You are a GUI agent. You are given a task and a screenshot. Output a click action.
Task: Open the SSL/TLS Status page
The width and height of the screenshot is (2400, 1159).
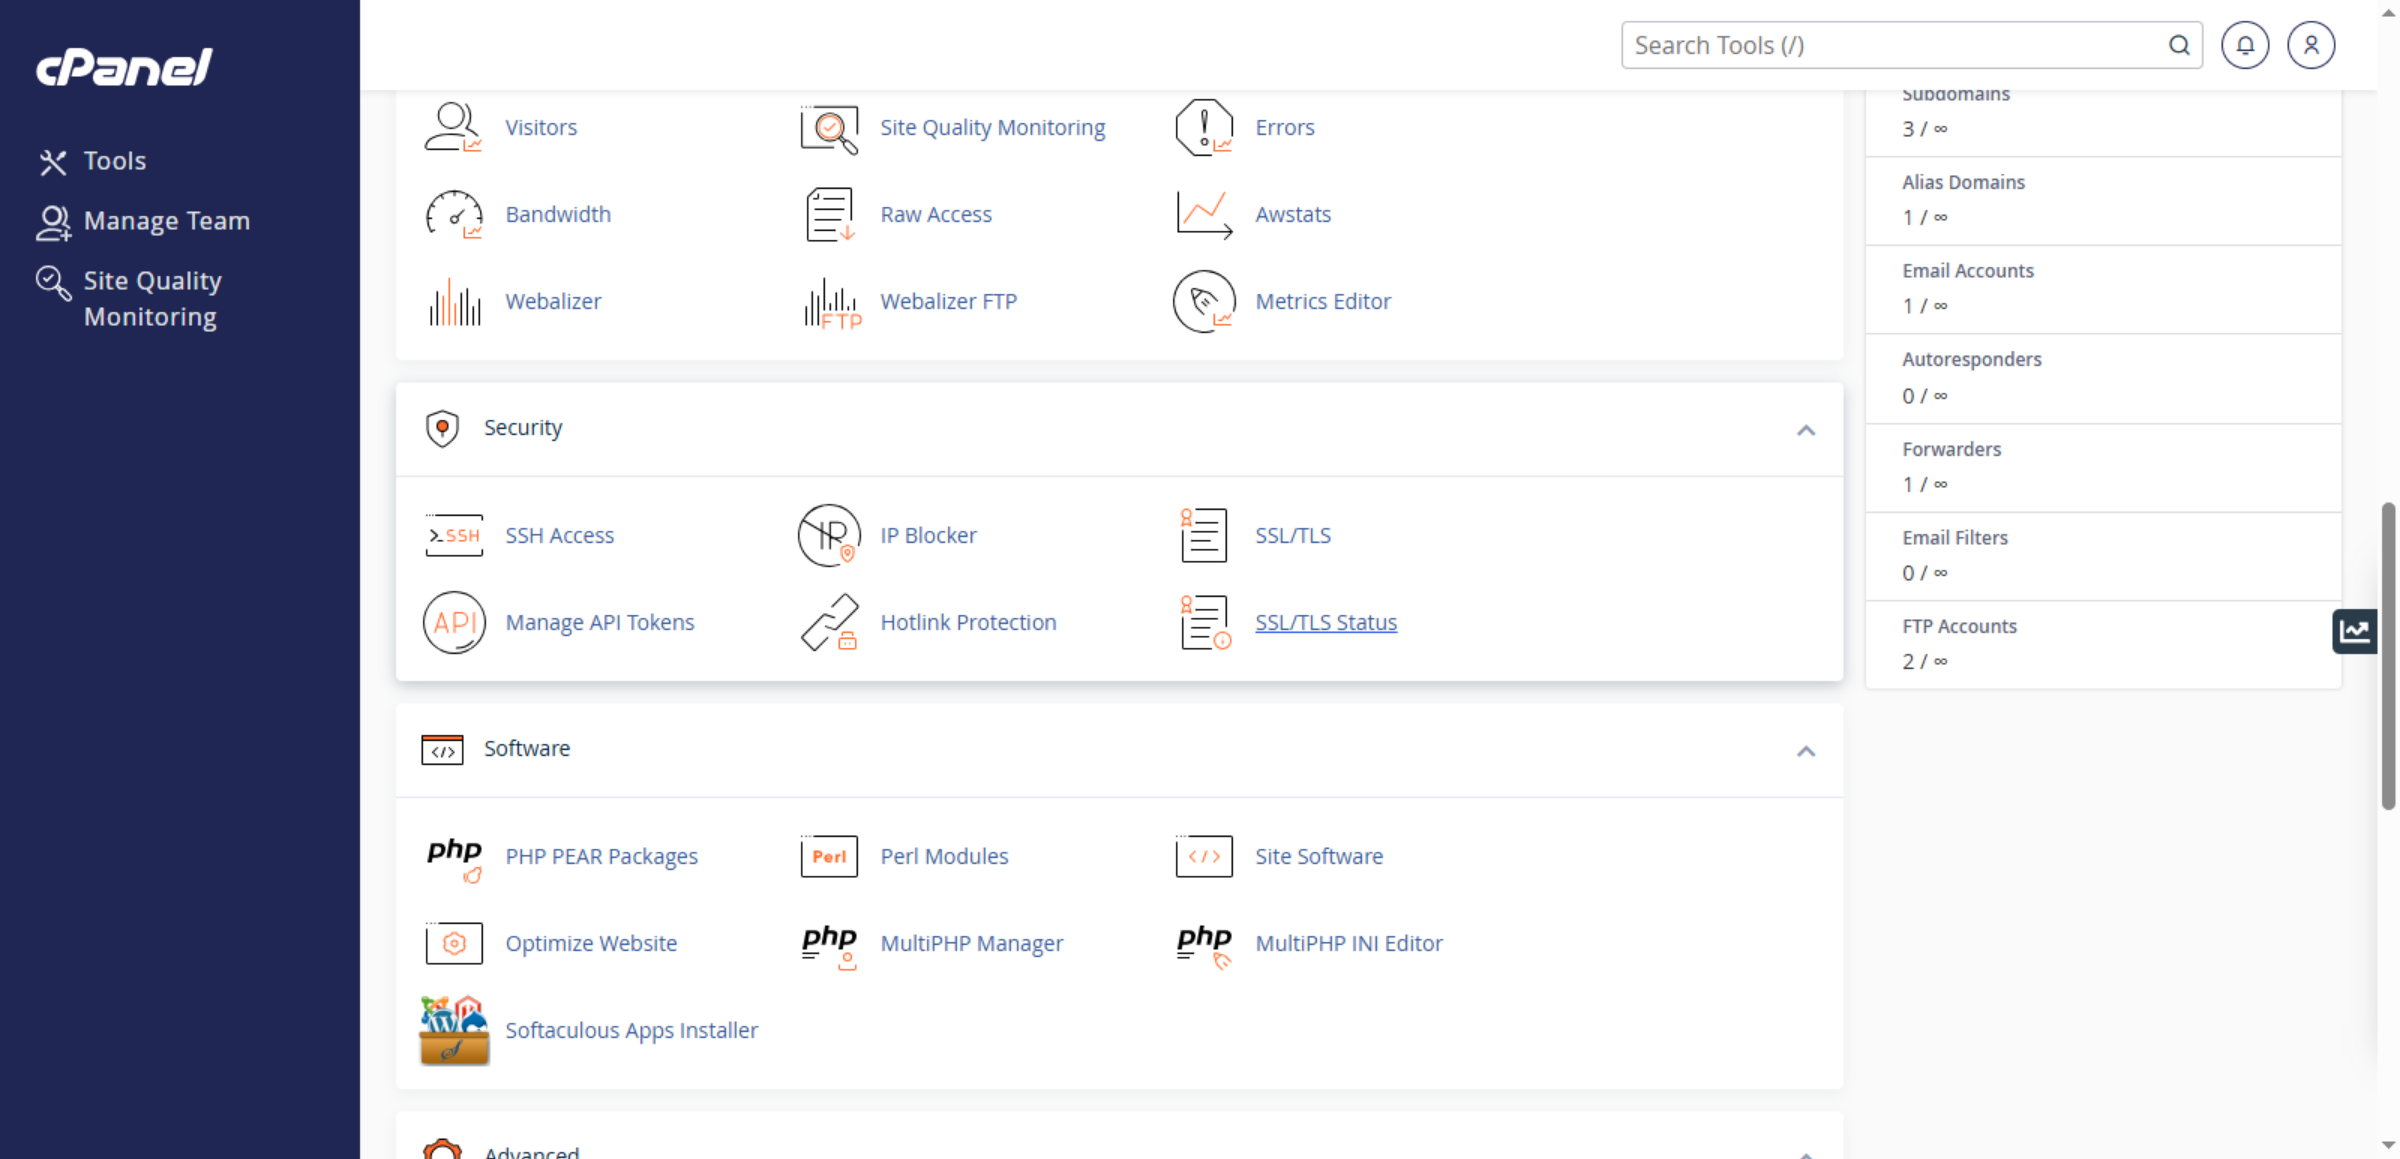(1326, 622)
